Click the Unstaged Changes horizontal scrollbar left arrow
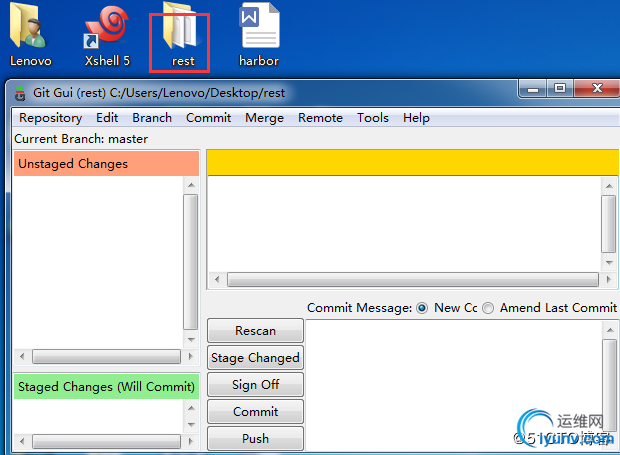Image resolution: width=620 pixels, height=455 pixels. [x=22, y=357]
